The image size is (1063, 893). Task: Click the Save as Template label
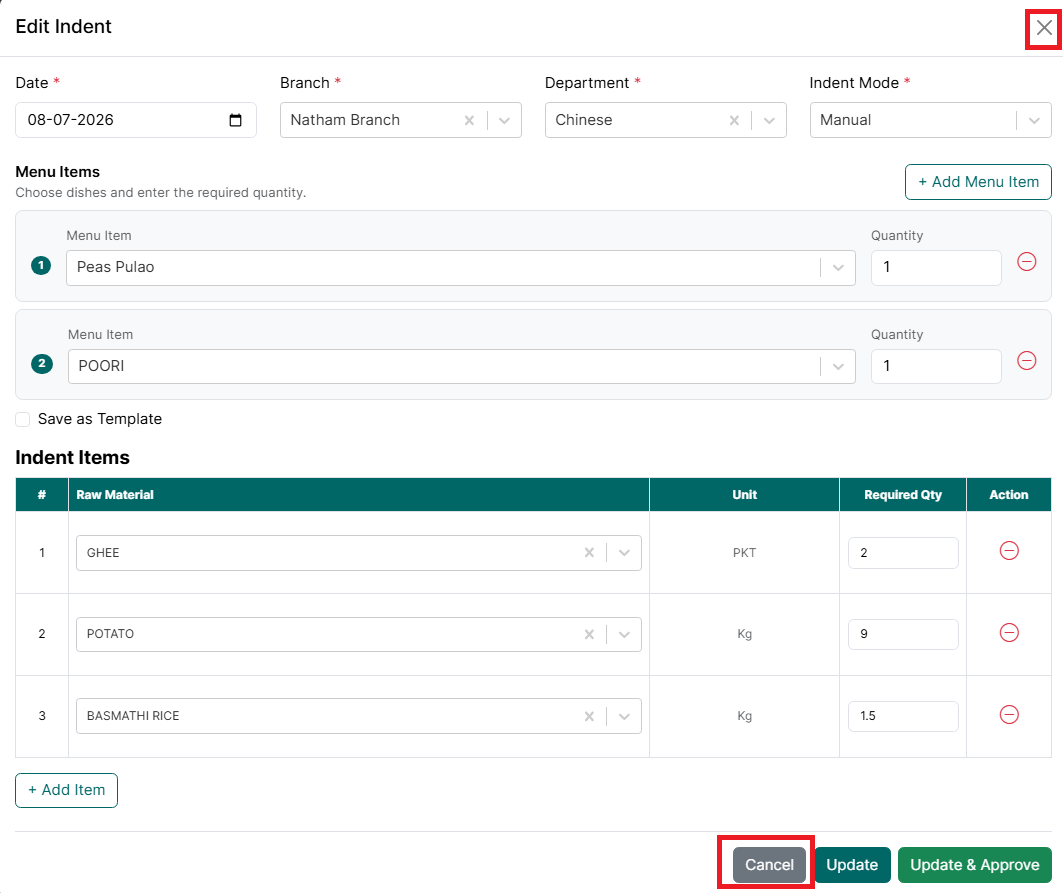[100, 419]
